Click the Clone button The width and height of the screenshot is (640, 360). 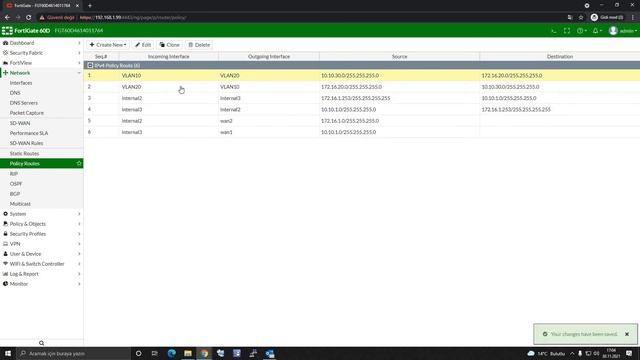[x=169, y=45]
